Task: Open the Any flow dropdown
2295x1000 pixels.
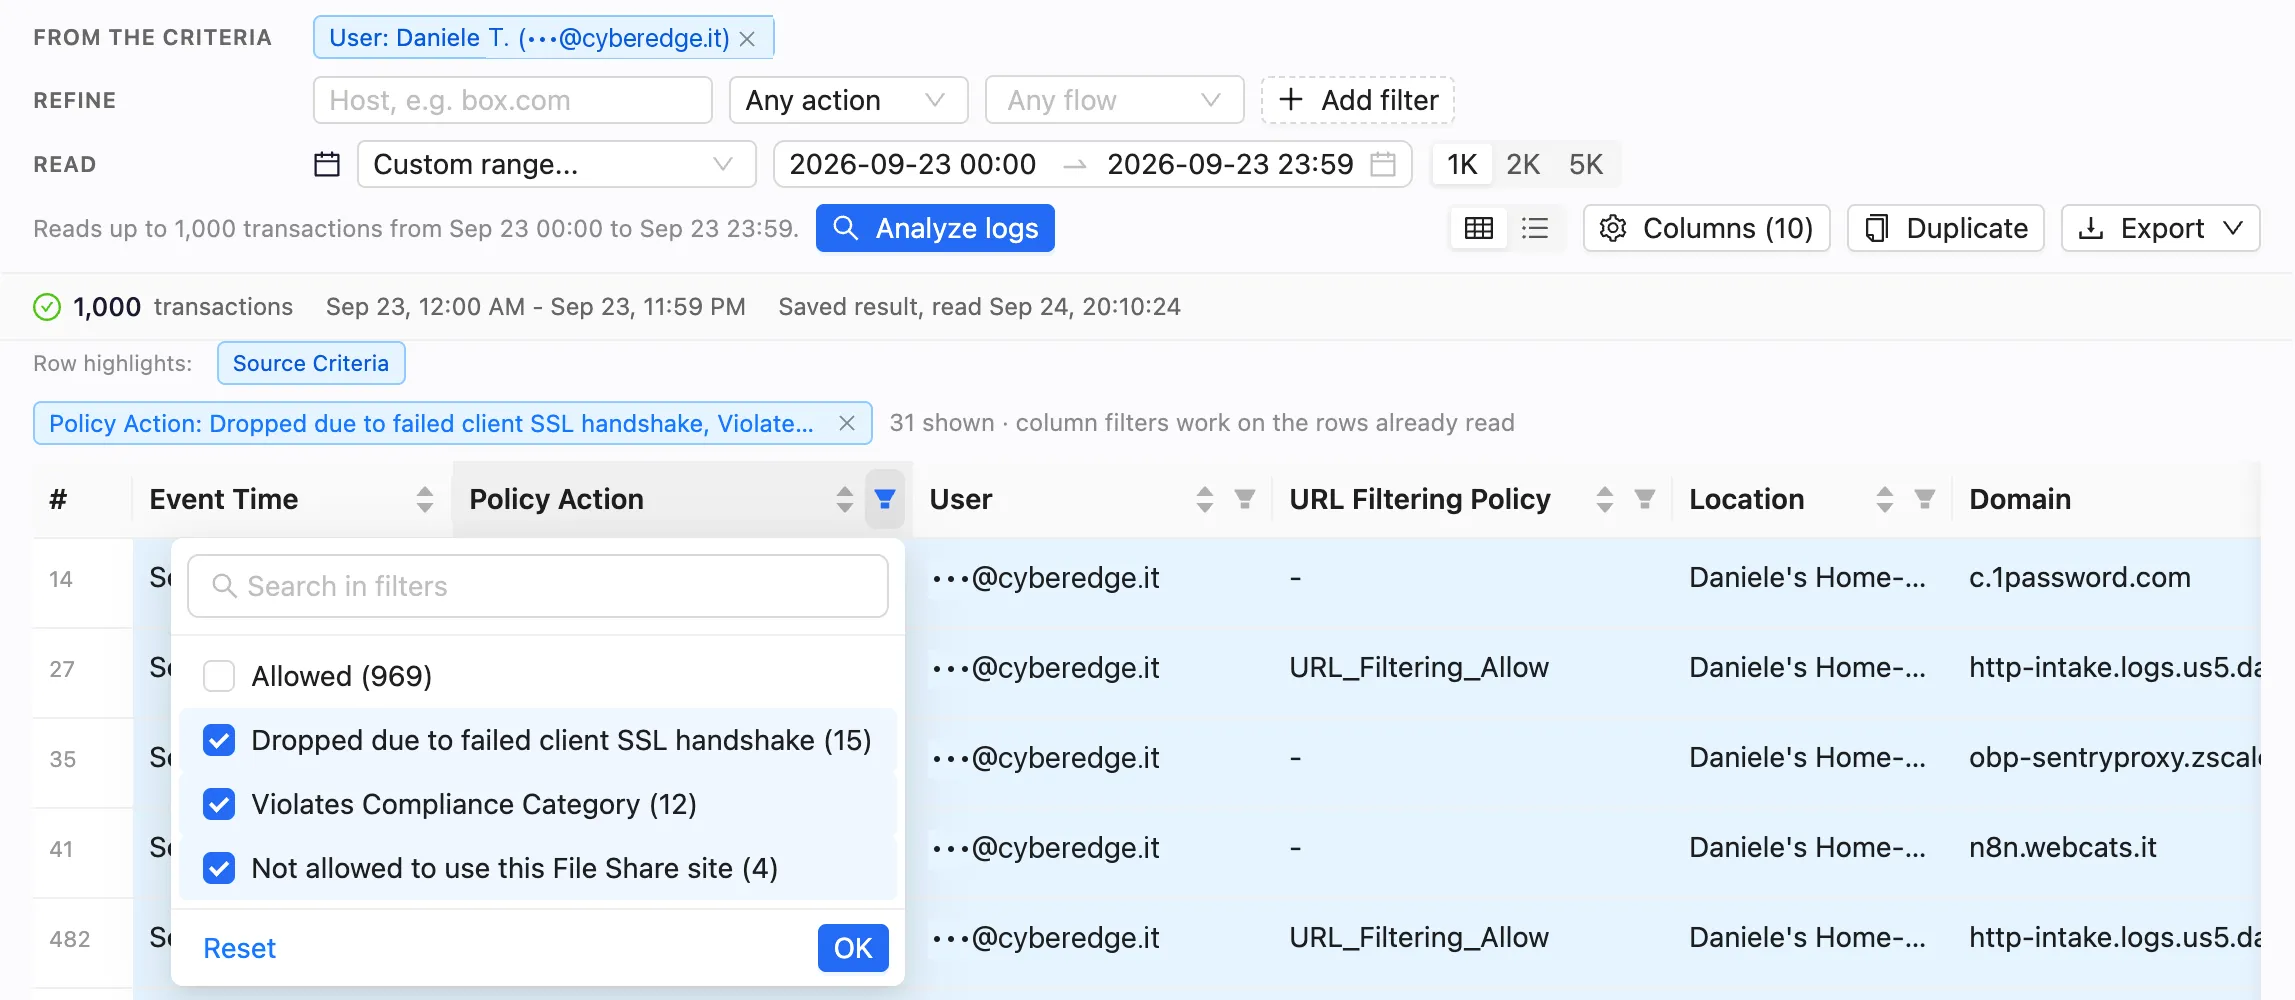Action: click(1114, 100)
